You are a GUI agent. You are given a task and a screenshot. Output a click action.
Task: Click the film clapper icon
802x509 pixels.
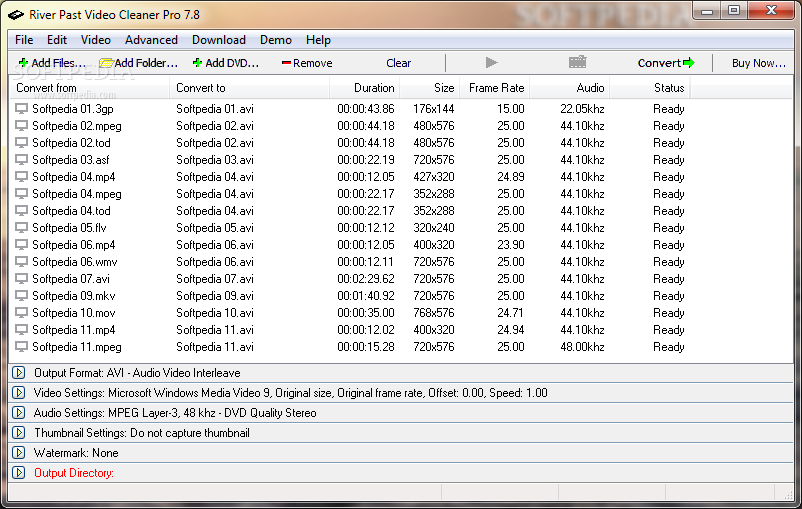pyautogui.click(x=577, y=62)
